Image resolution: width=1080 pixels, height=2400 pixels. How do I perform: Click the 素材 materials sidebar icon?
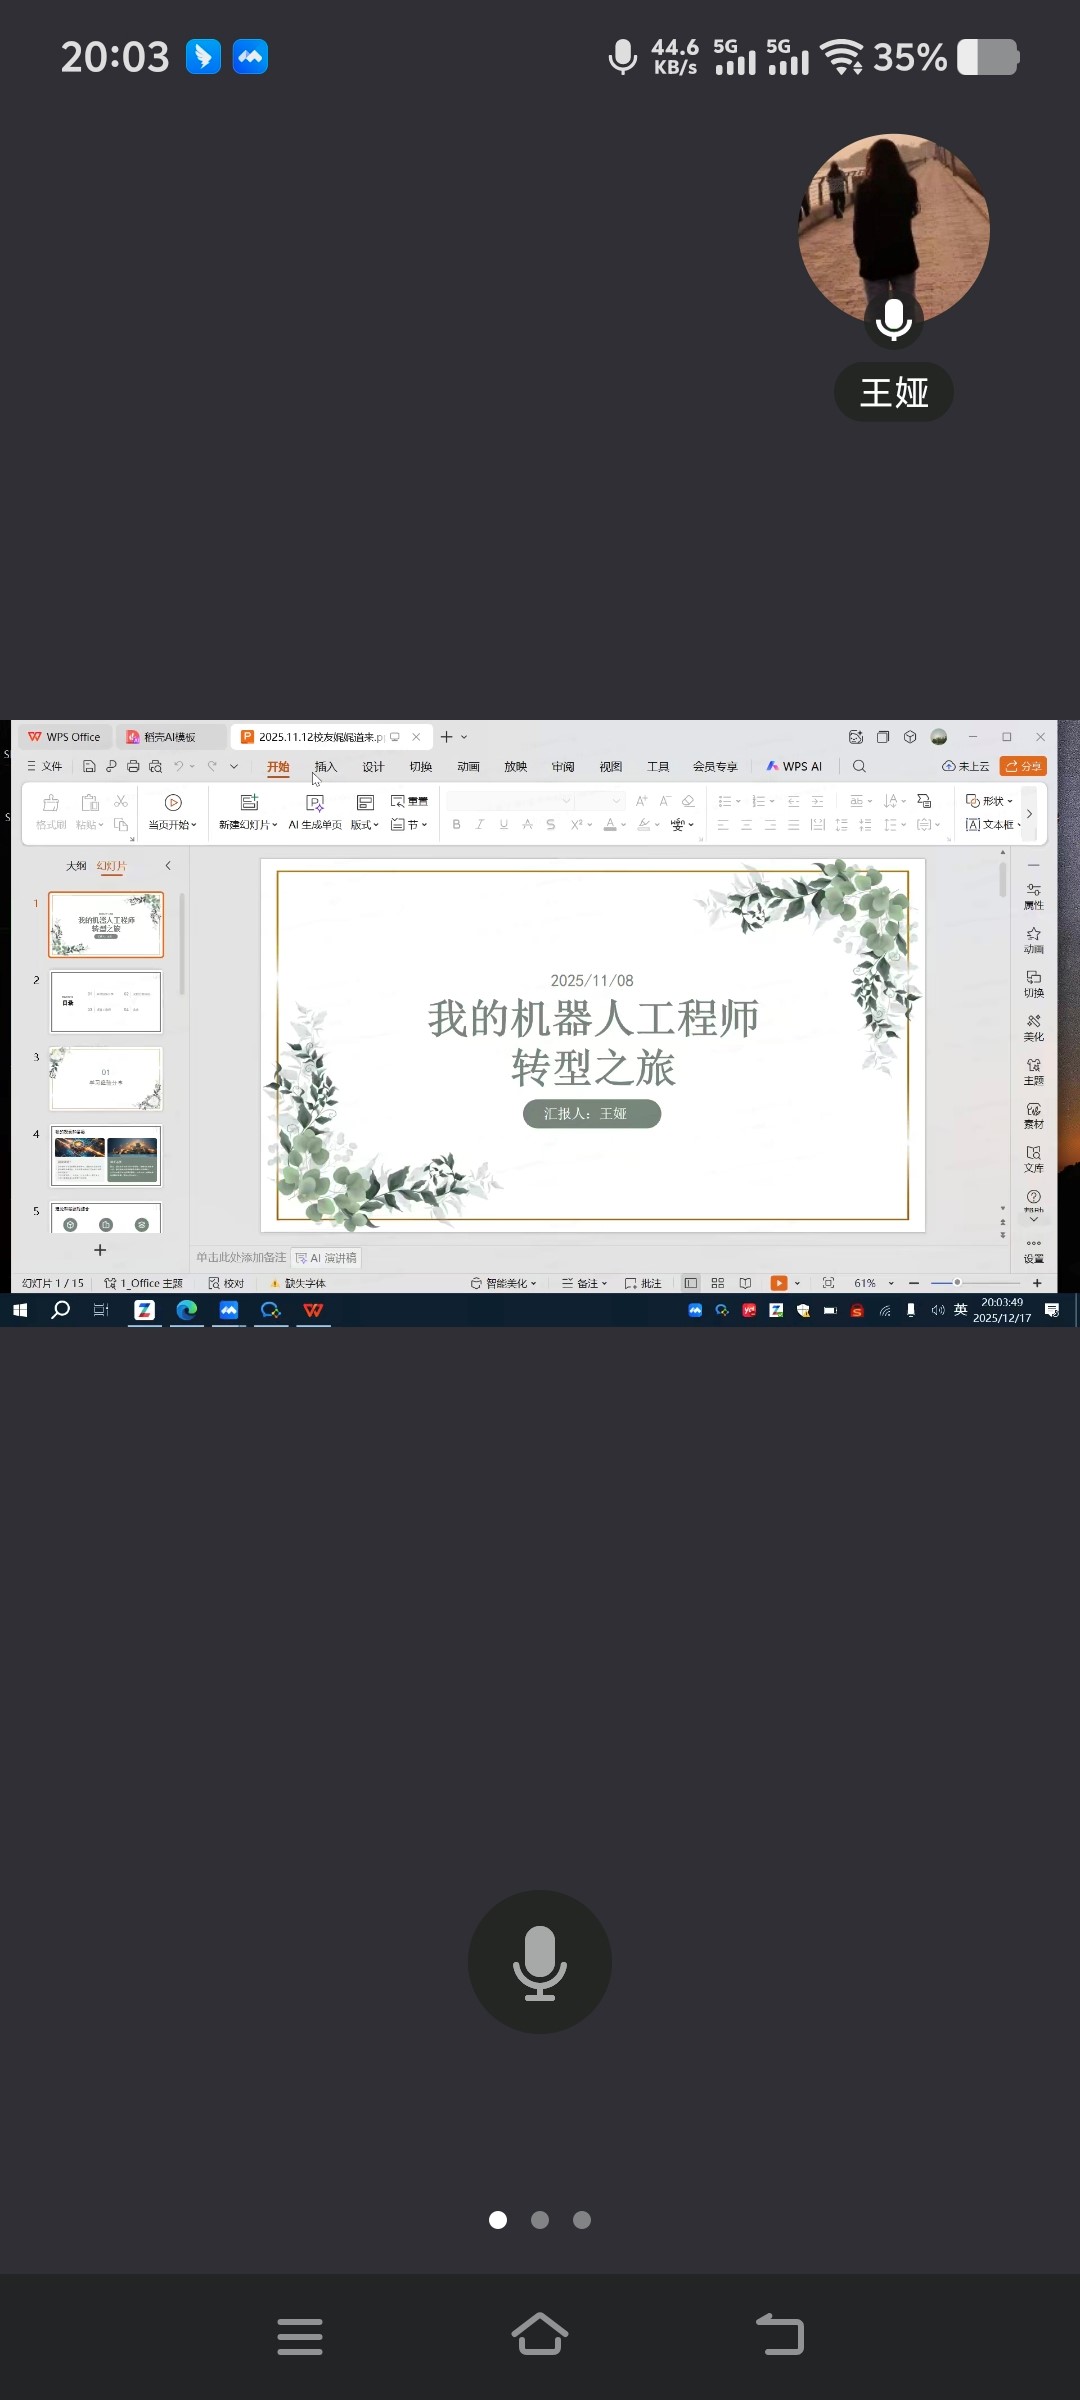pos(1033,1114)
